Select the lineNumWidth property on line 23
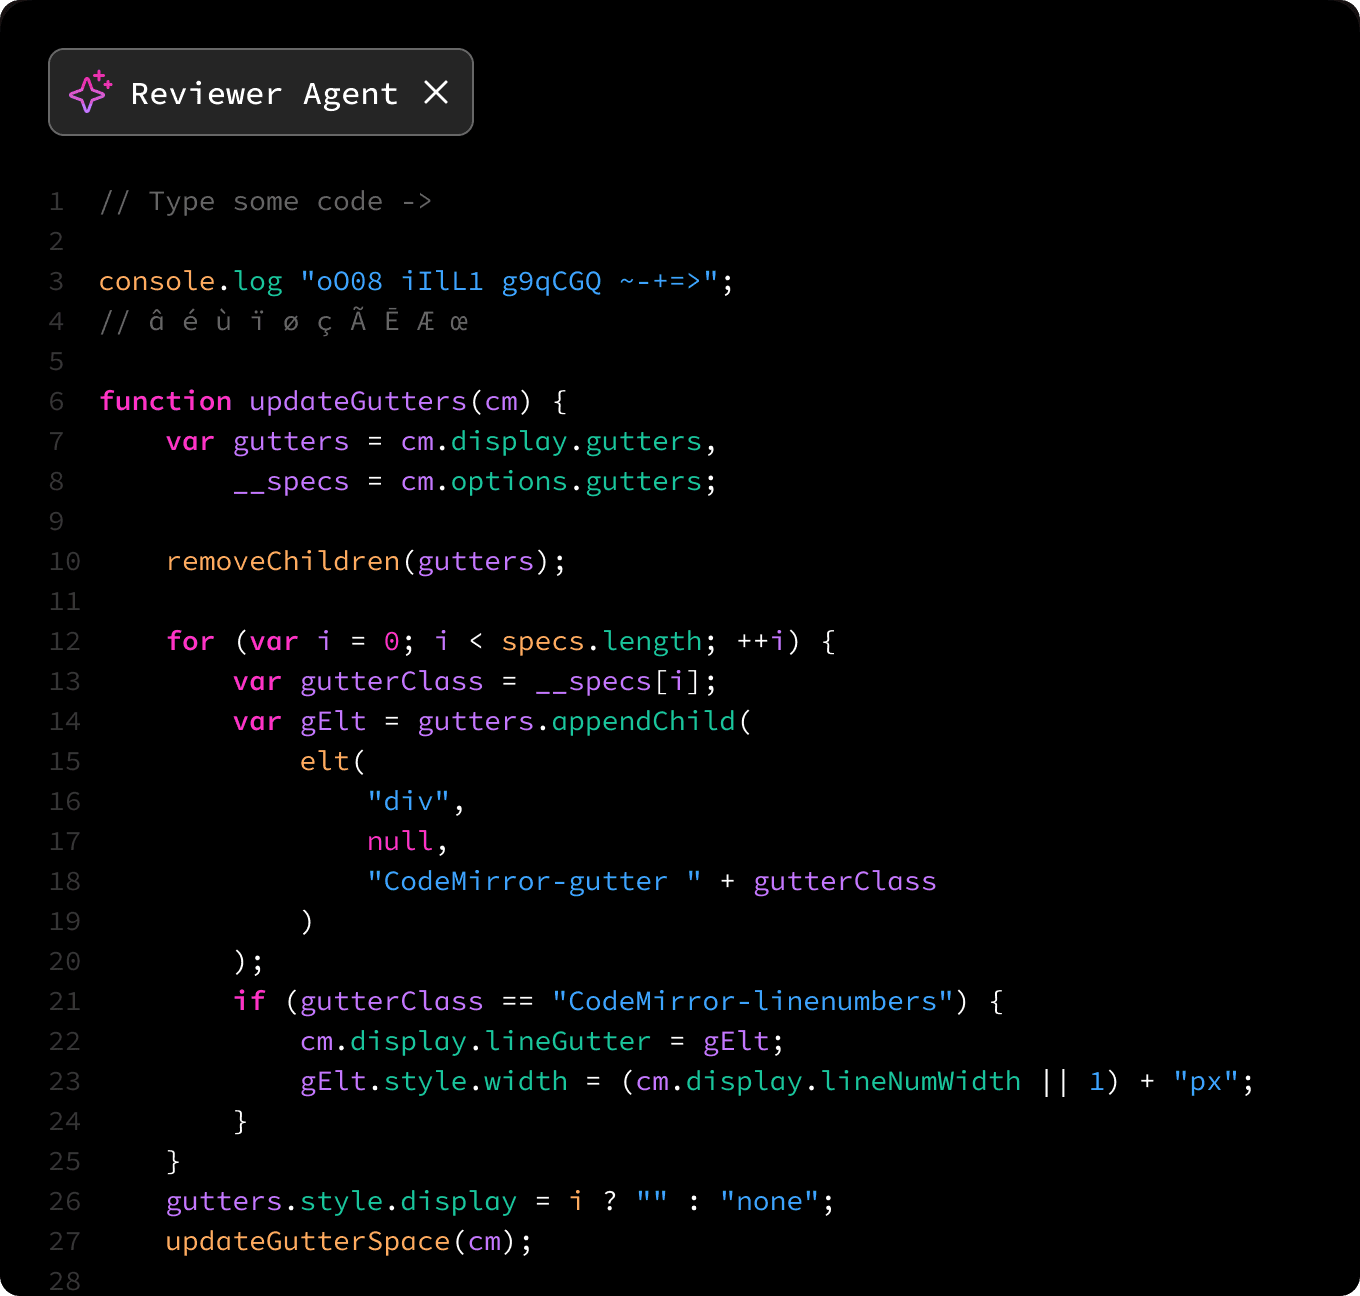This screenshot has height=1296, width=1360. tap(920, 1081)
